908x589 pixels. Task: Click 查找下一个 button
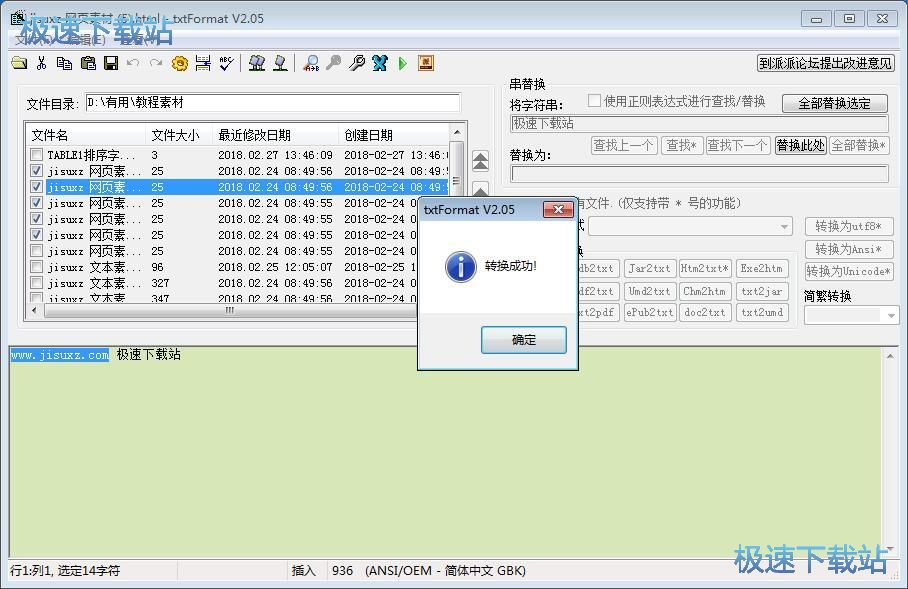[x=737, y=145]
